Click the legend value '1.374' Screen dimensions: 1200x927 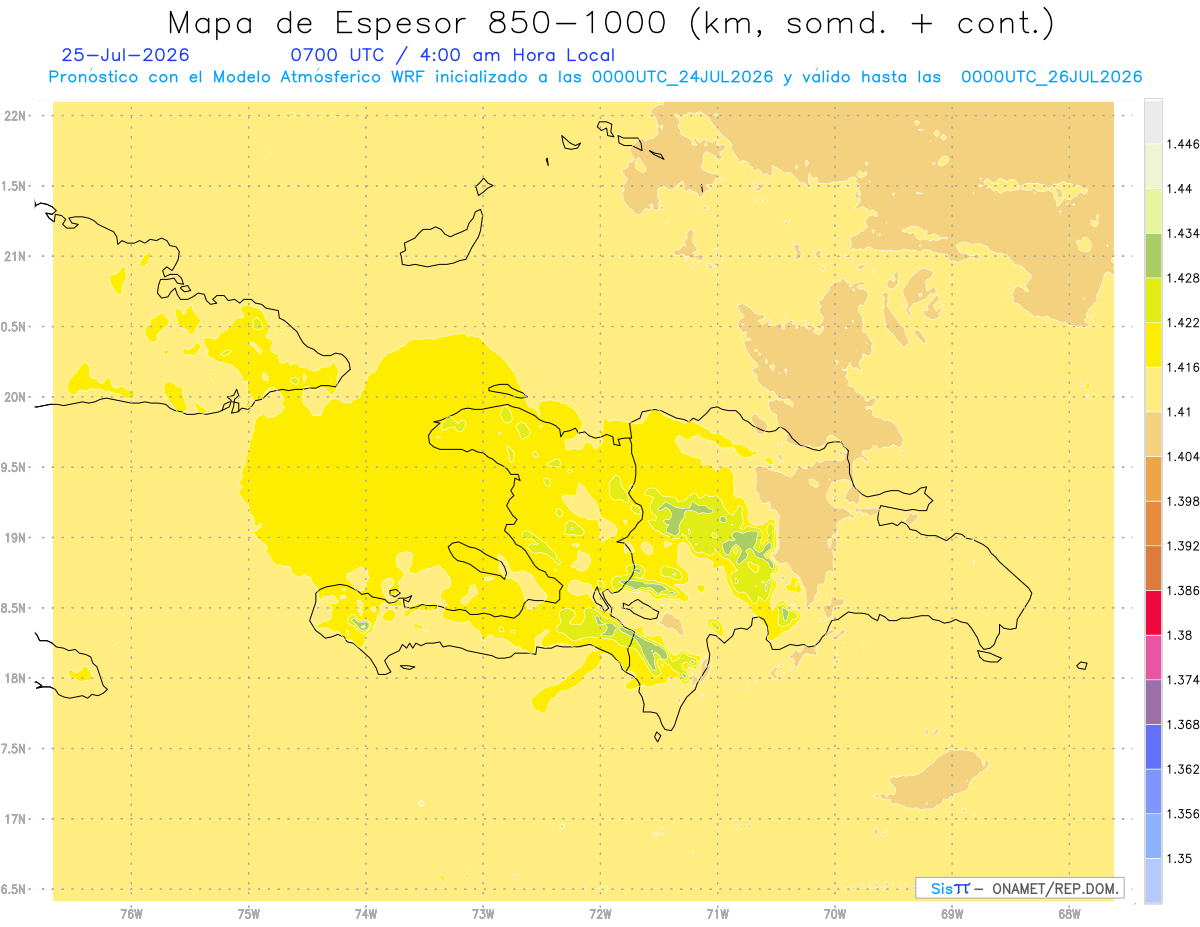click(1184, 680)
